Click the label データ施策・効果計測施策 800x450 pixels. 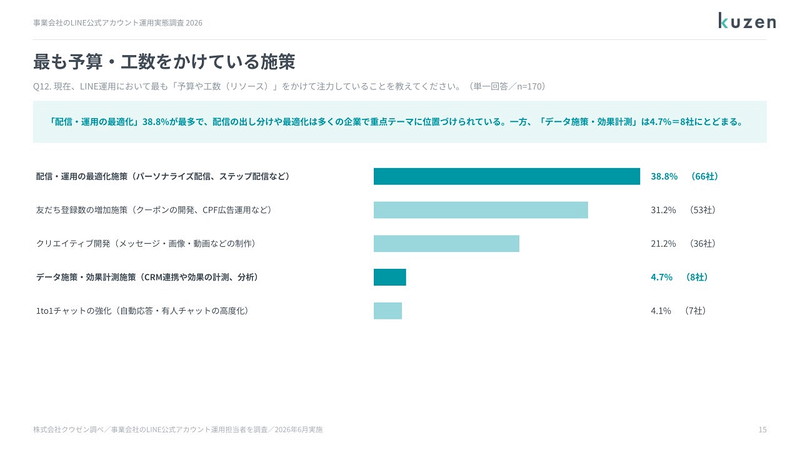click(x=147, y=277)
